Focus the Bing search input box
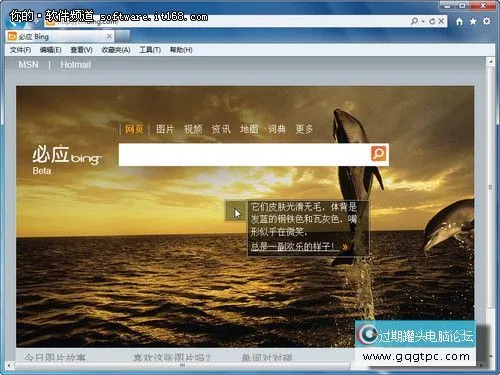 point(244,154)
